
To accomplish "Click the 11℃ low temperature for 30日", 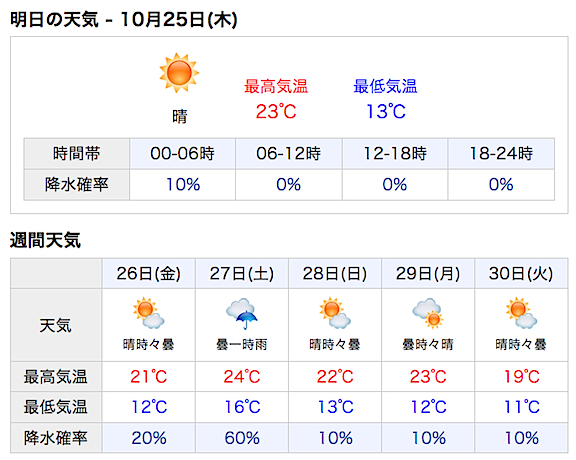I will 522,407.
